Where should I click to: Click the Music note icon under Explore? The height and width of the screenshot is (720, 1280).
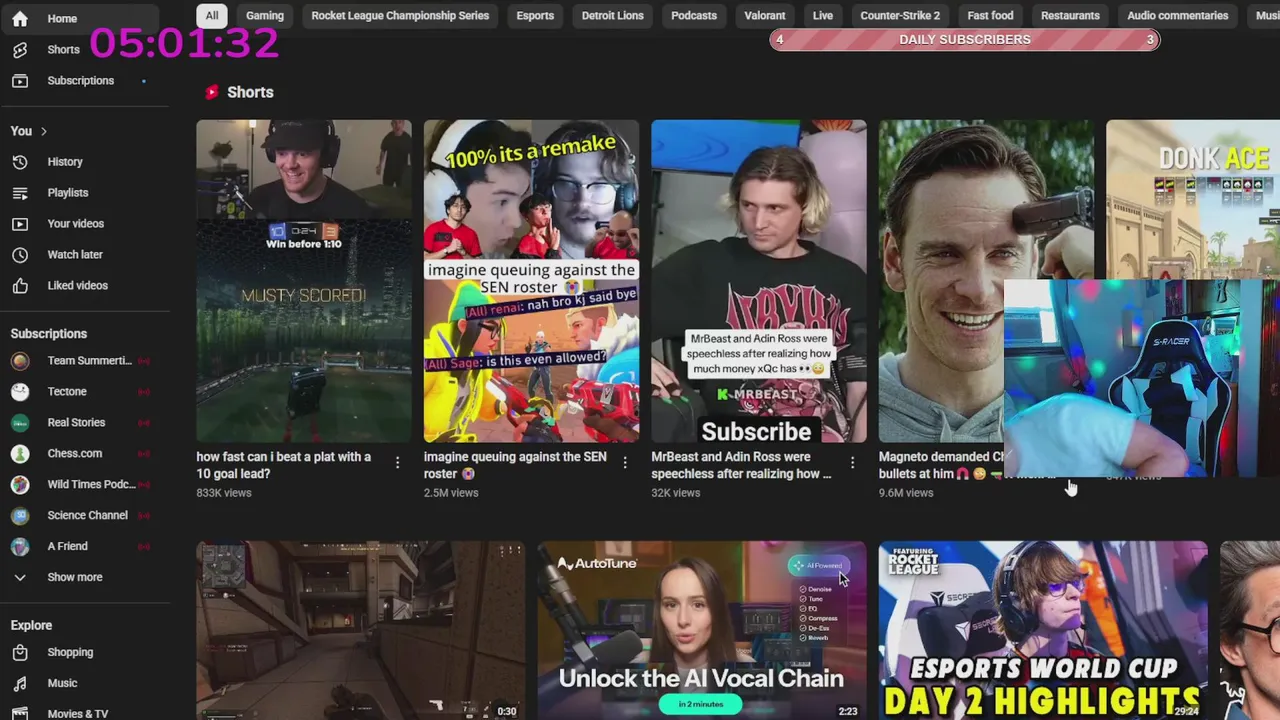pyautogui.click(x=20, y=683)
